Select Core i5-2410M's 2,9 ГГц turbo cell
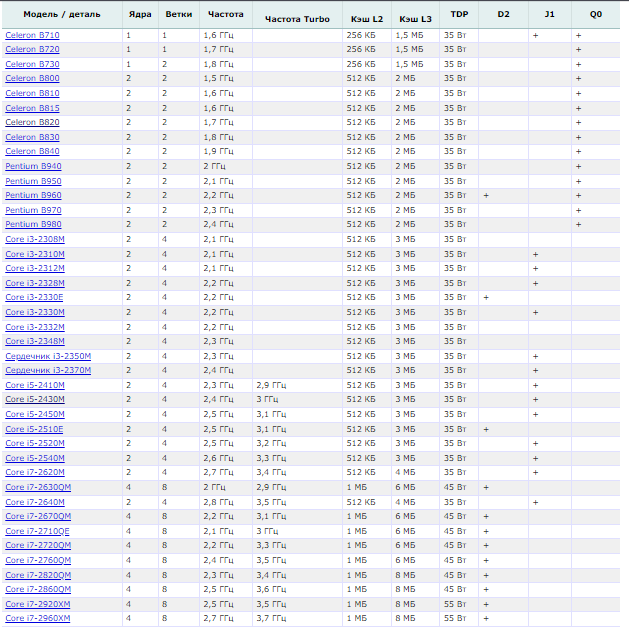 pyautogui.click(x=297, y=386)
